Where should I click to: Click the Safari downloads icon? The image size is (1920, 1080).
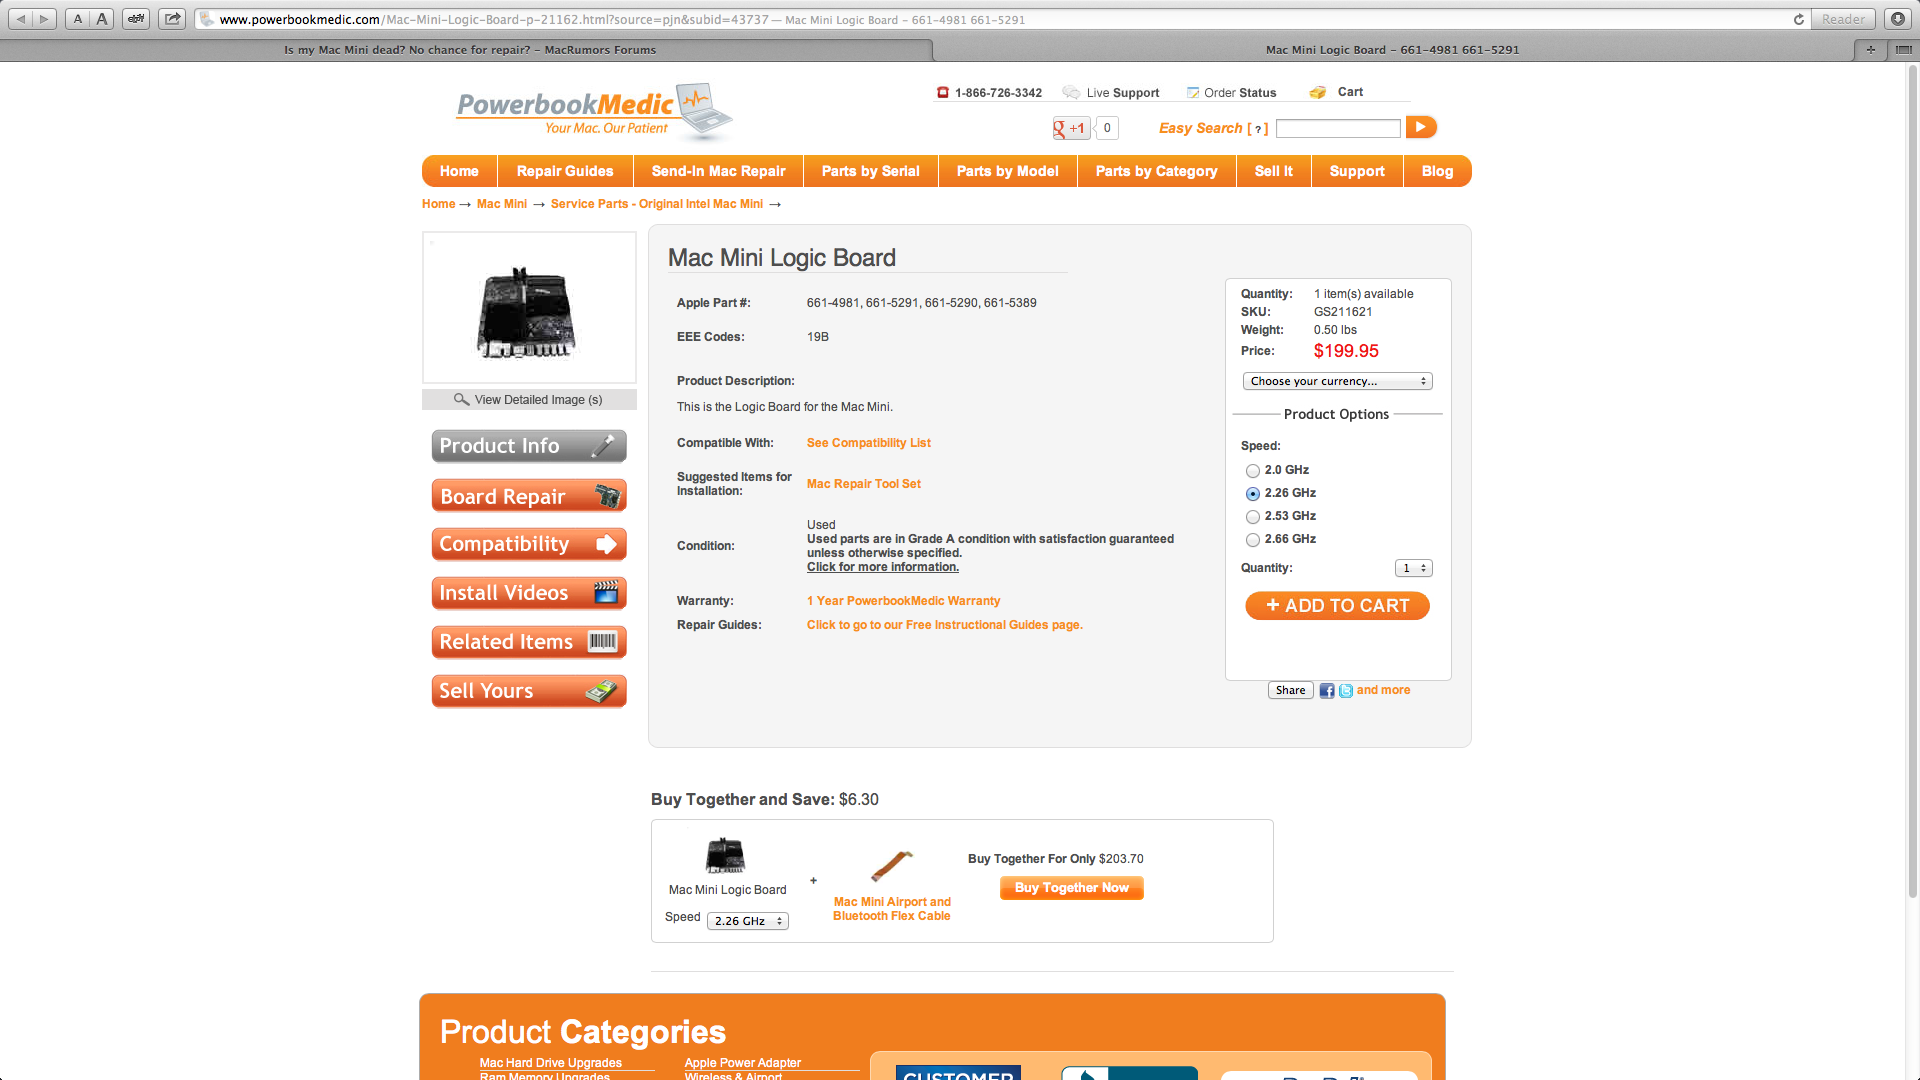tap(1898, 19)
